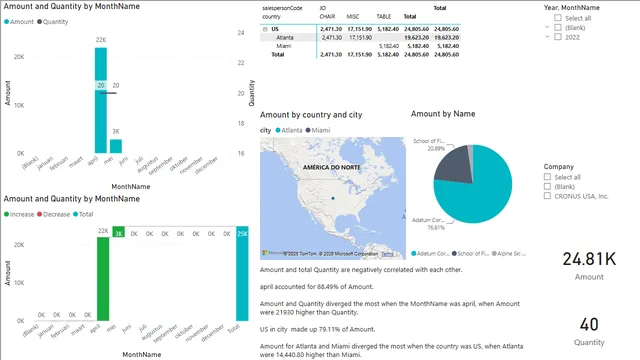Select the Miami row in matrix
Screen dimensions: 640x360
tap(284, 46)
